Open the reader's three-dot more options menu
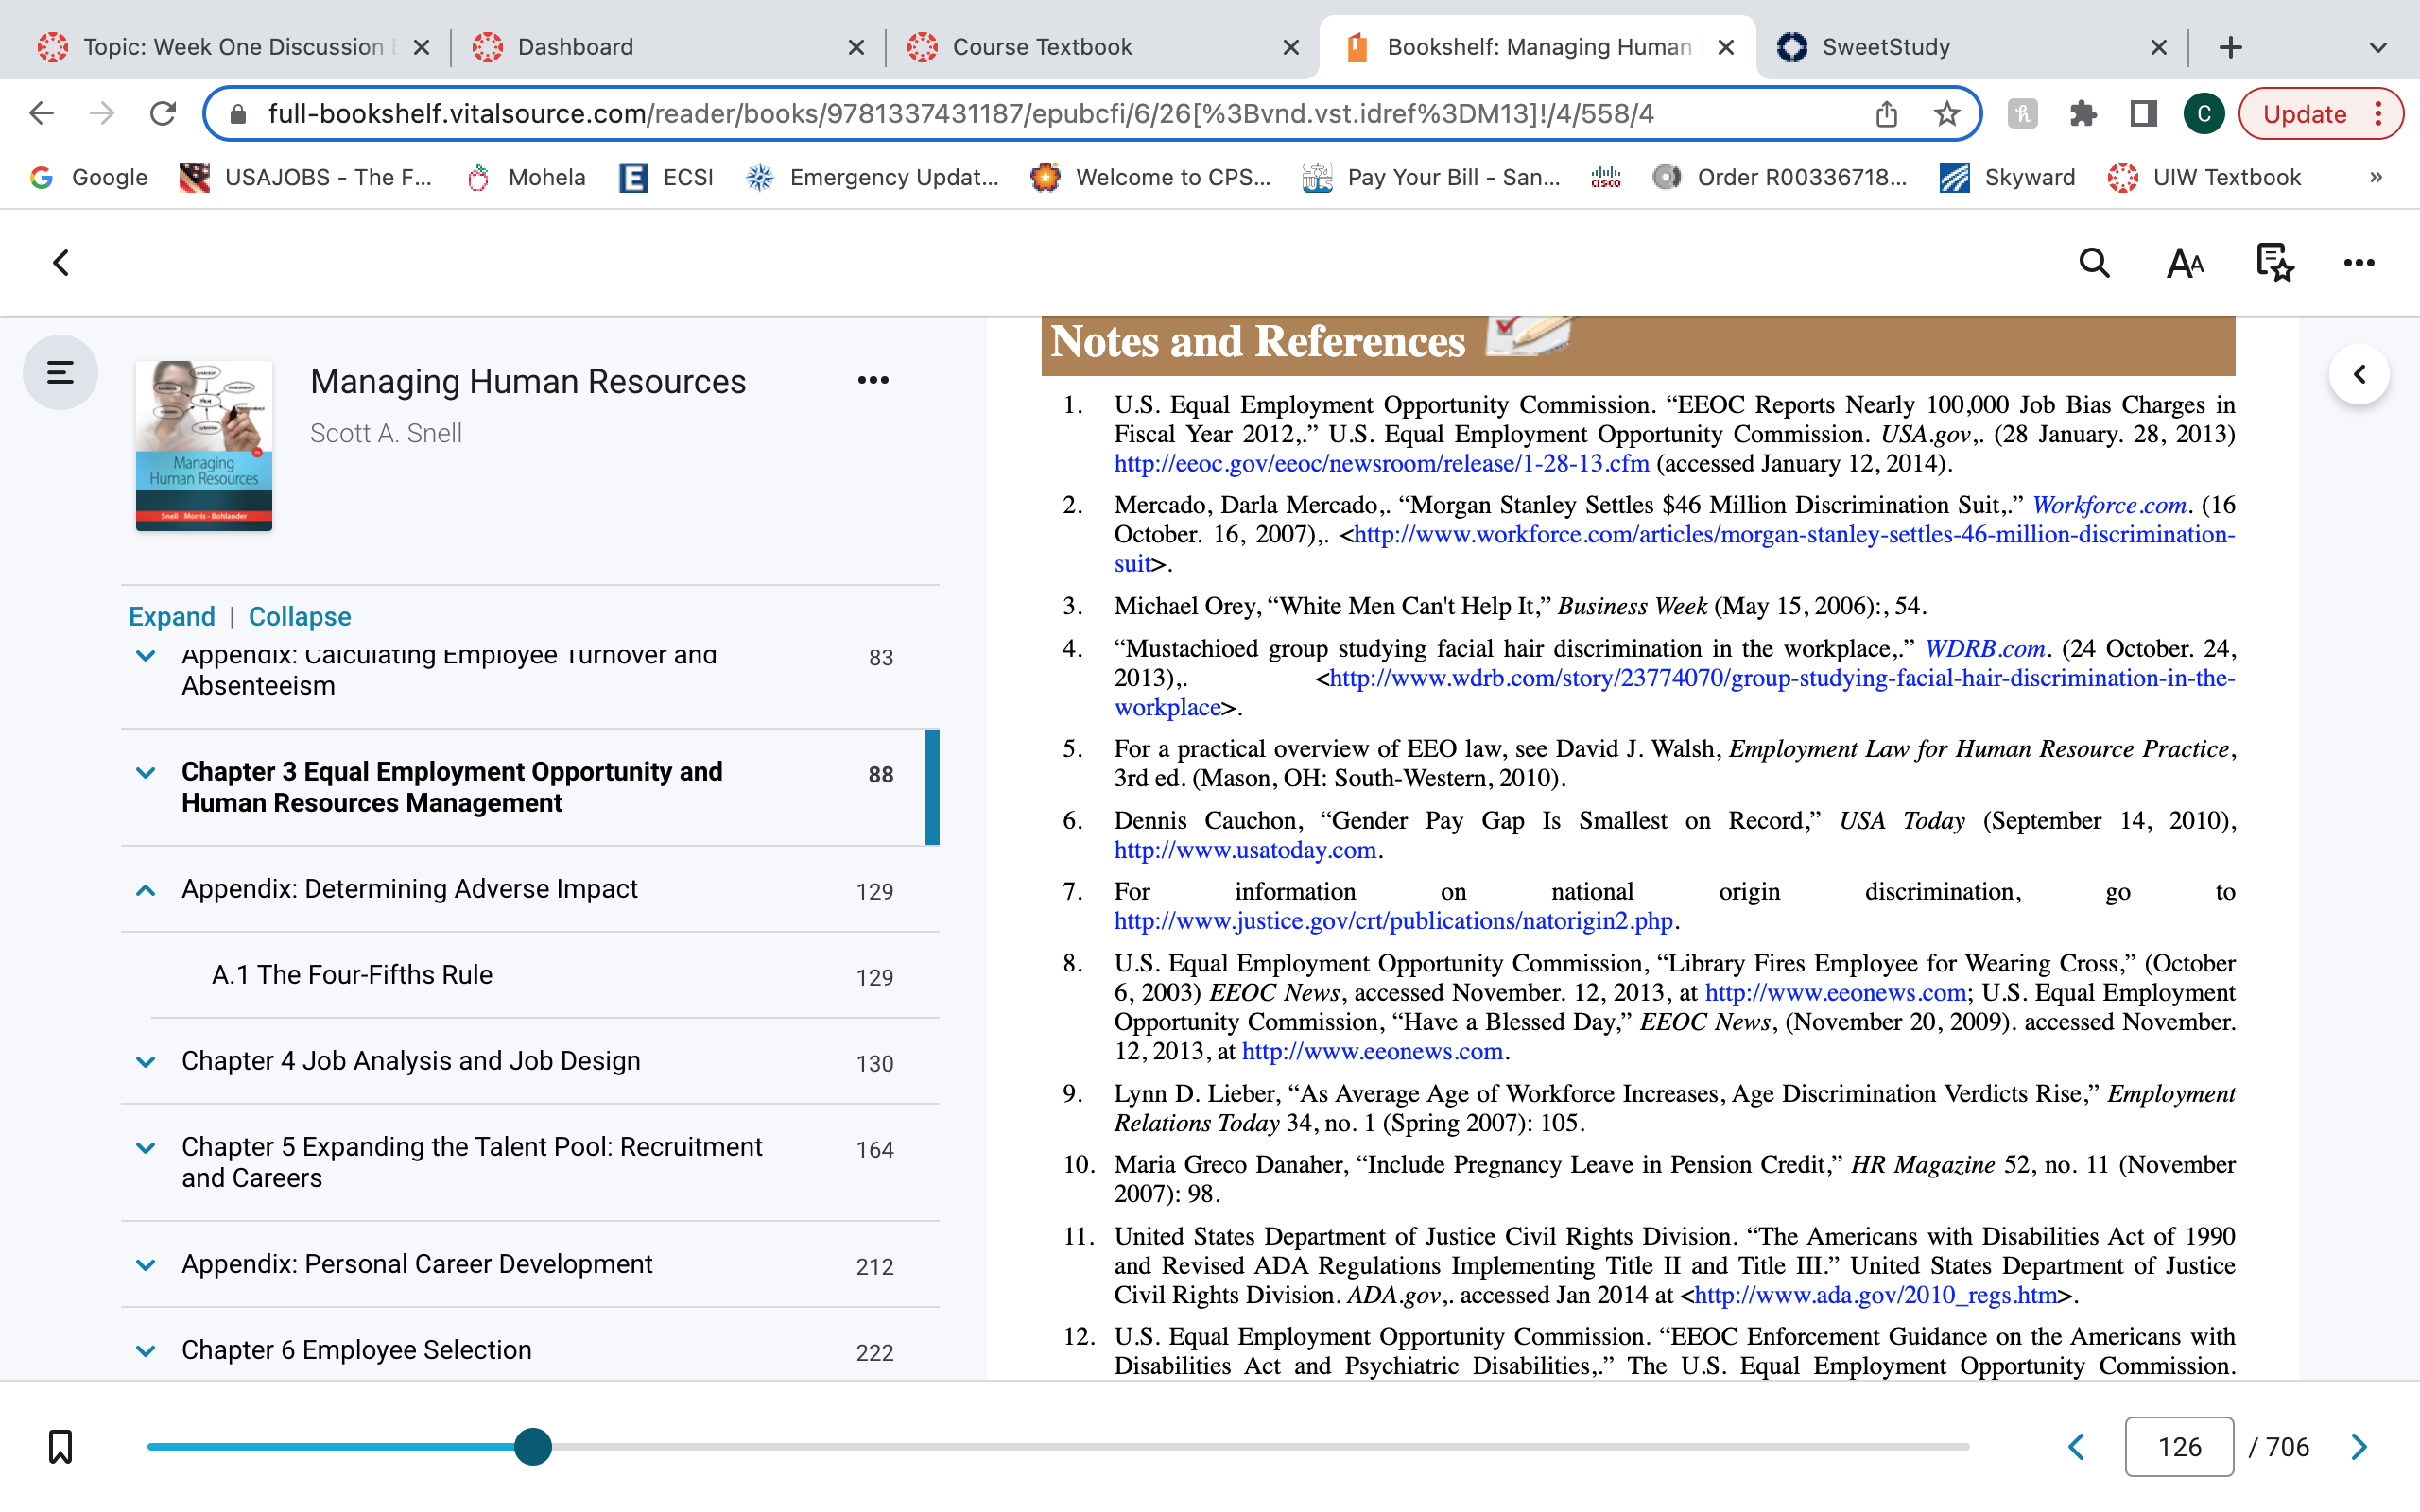Image resolution: width=2420 pixels, height=1512 pixels. 2359,263
